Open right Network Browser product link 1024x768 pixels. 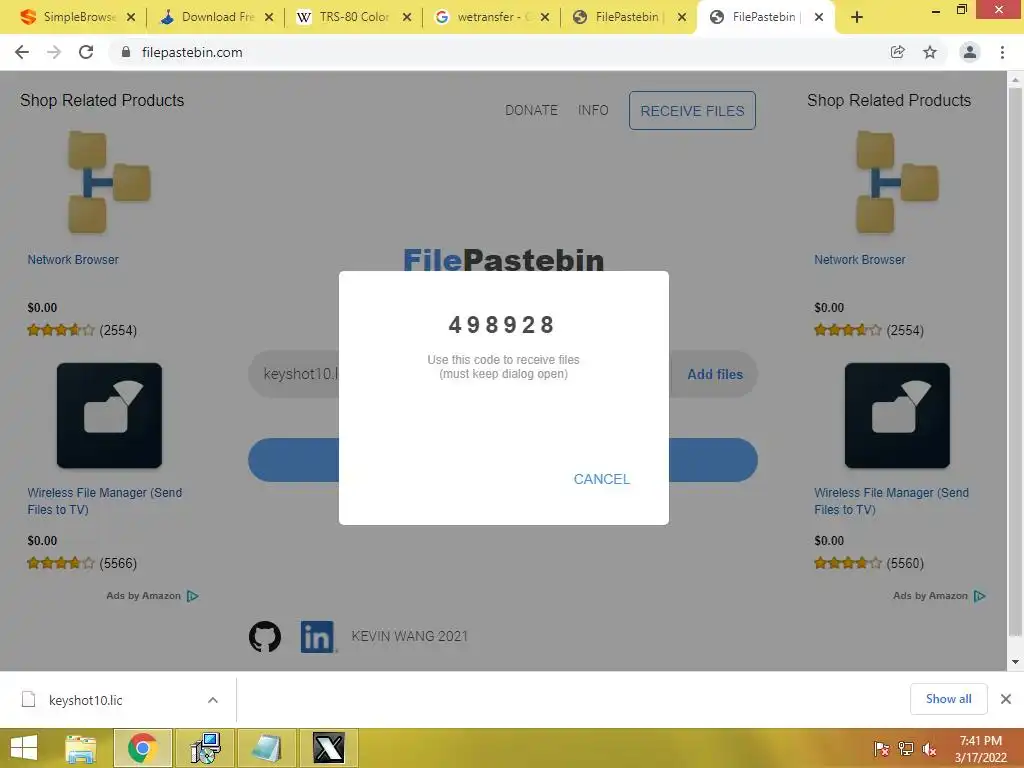[859, 260]
